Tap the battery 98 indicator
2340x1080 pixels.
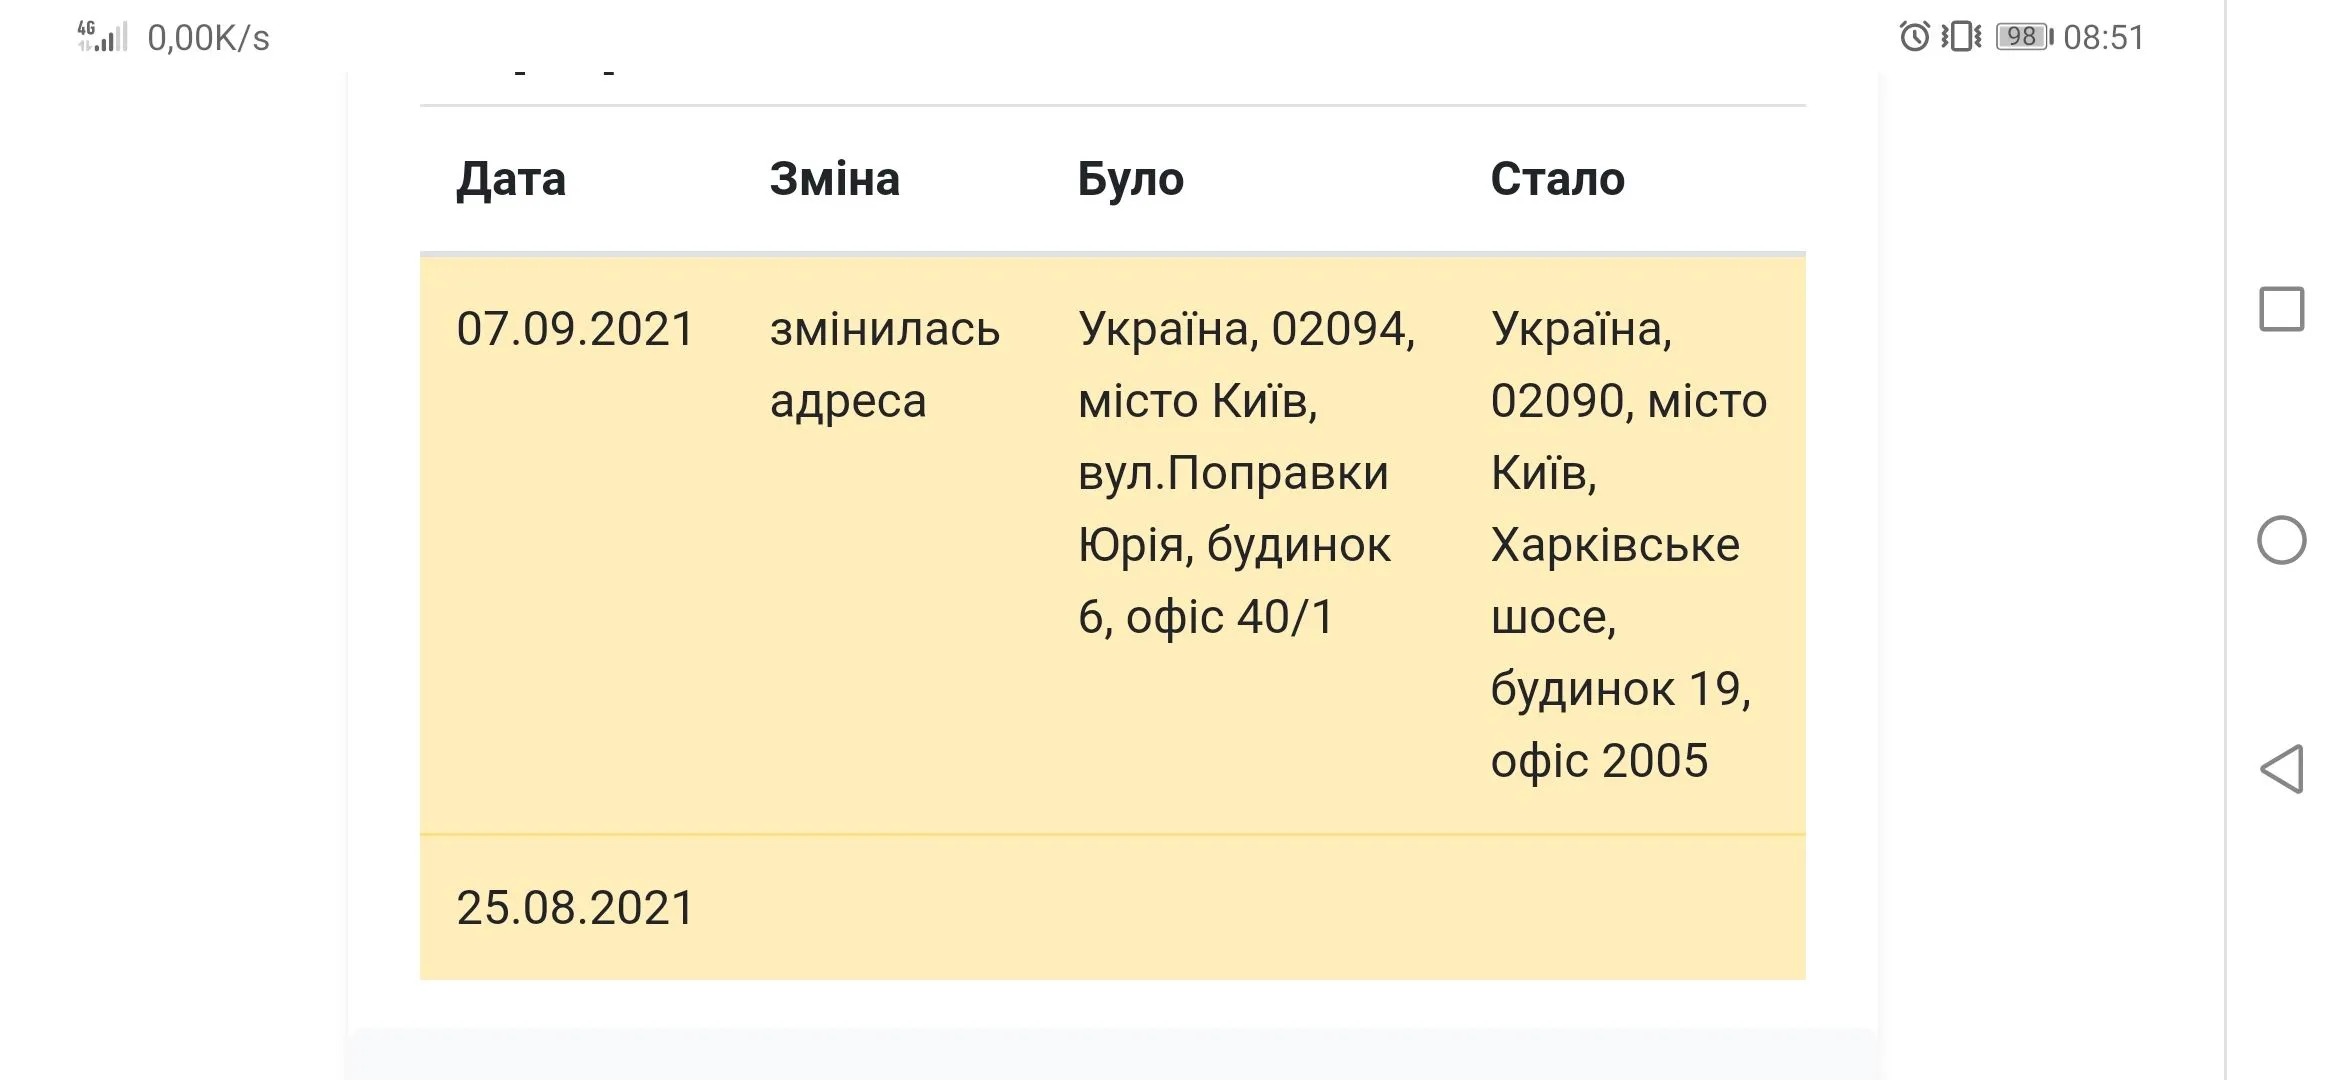(2023, 37)
